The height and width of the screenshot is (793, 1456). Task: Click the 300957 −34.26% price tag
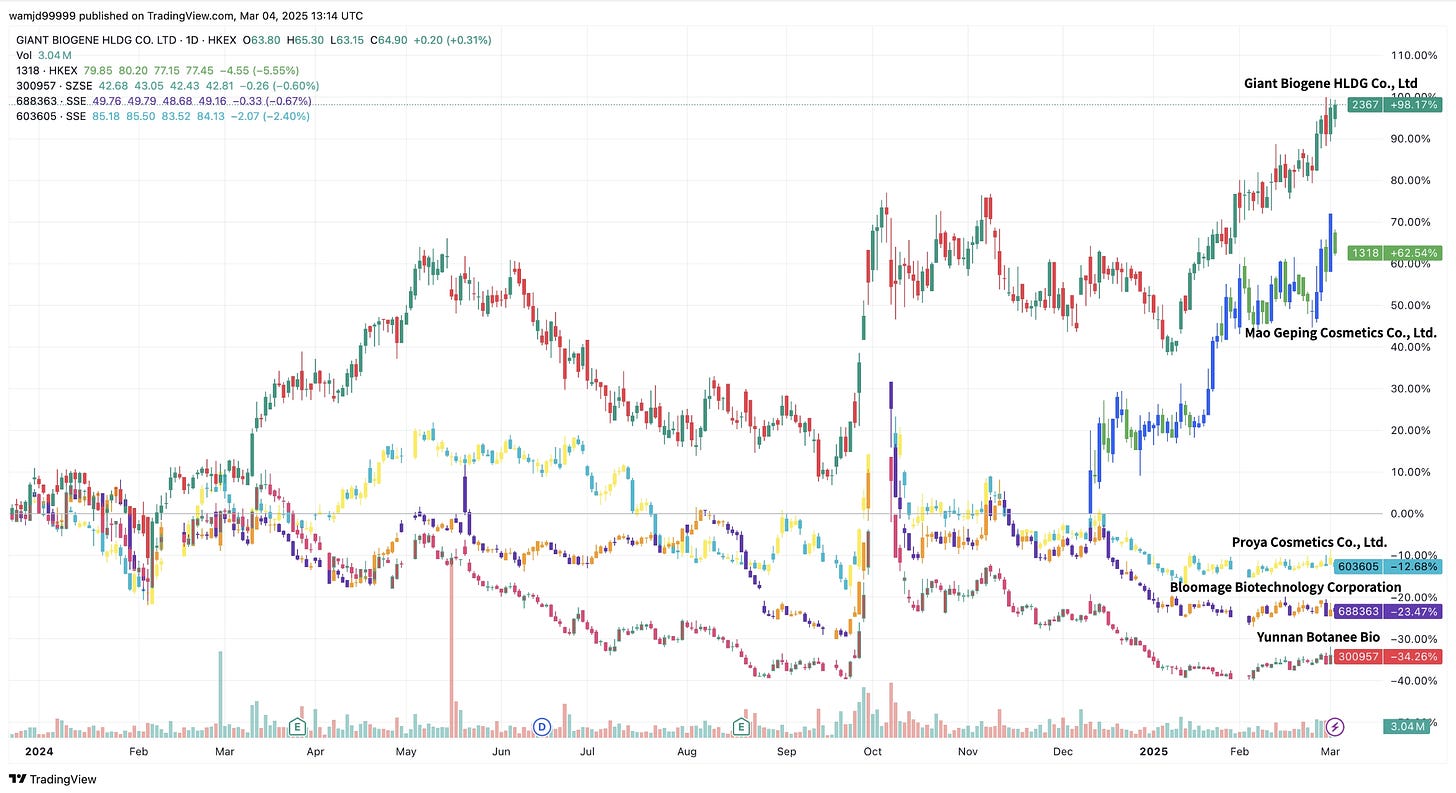[x=1386, y=656]
